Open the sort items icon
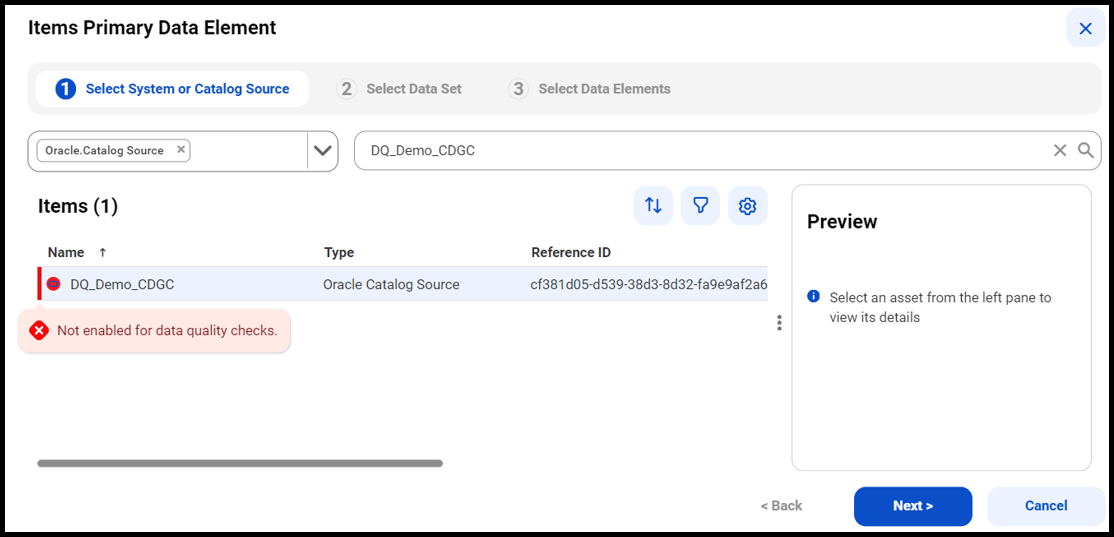The width and height of the screenshot is (1114, 537). tap(653, 206)
